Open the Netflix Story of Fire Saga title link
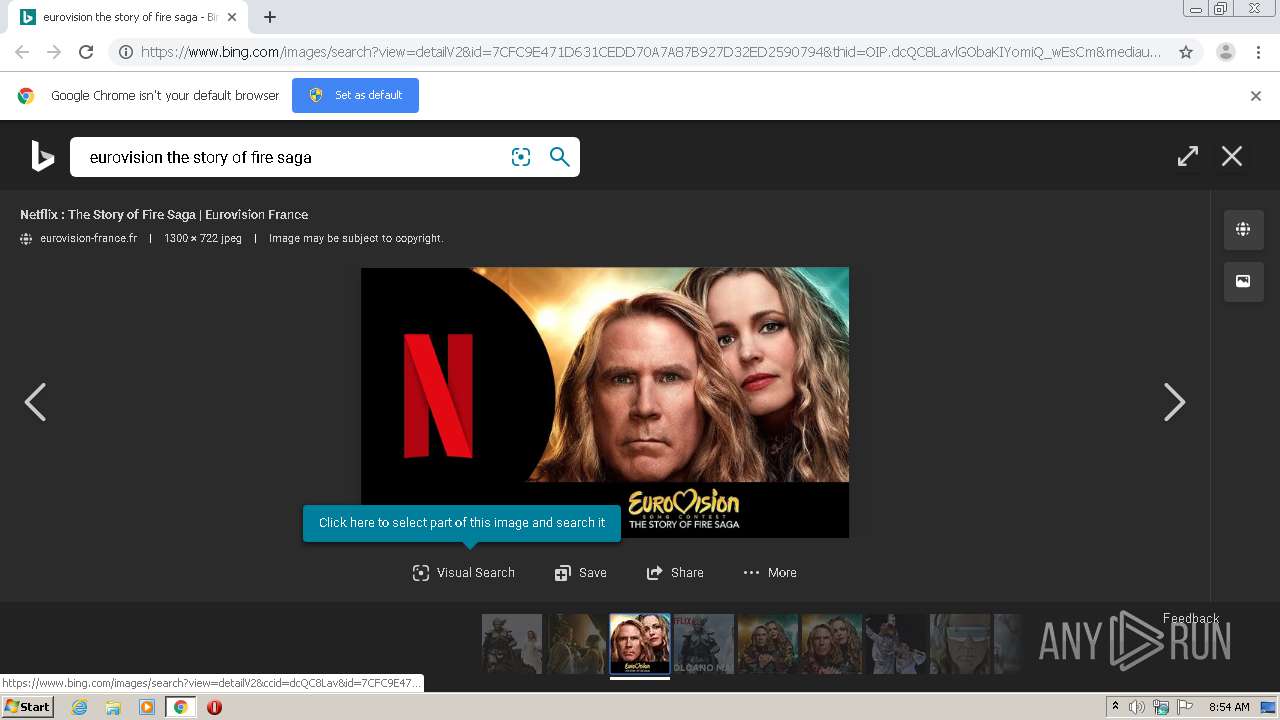Image resolution: width=1280 pixels, height=720 pixels. point(164,214)
